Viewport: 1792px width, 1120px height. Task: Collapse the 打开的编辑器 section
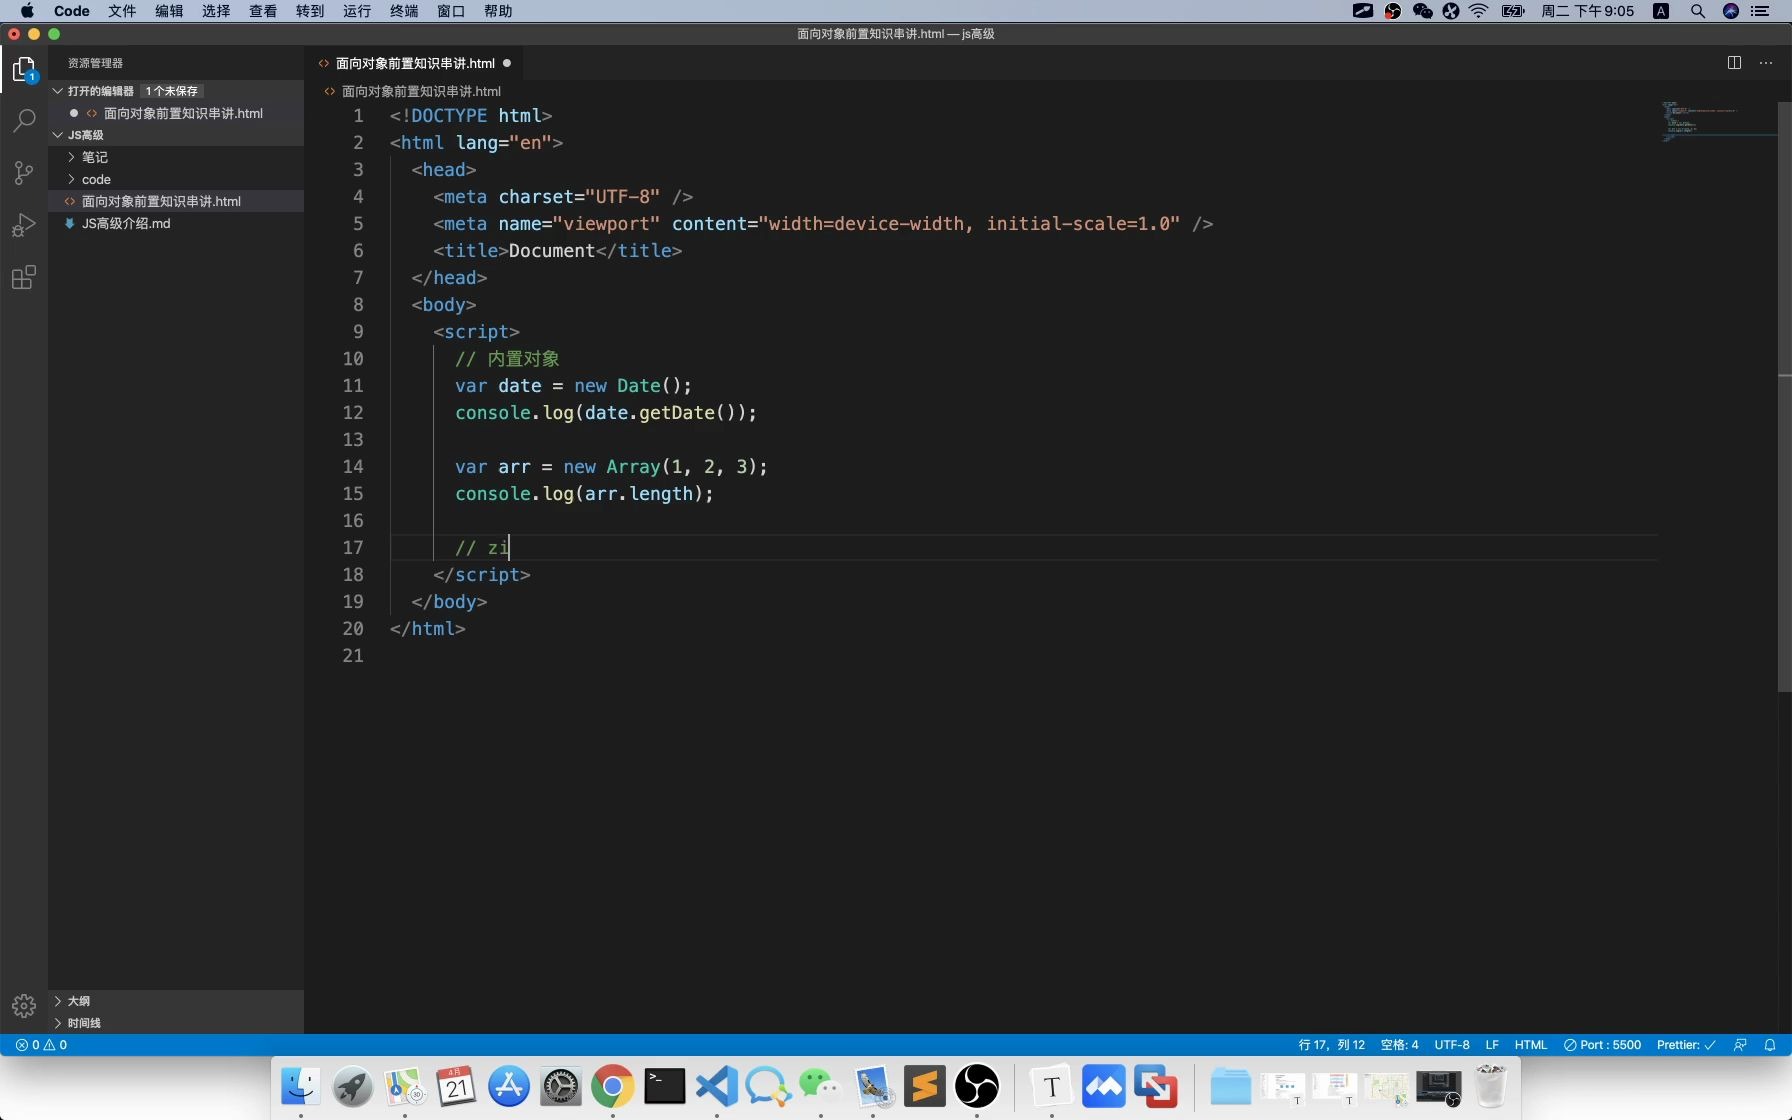[x=58, y=91]
